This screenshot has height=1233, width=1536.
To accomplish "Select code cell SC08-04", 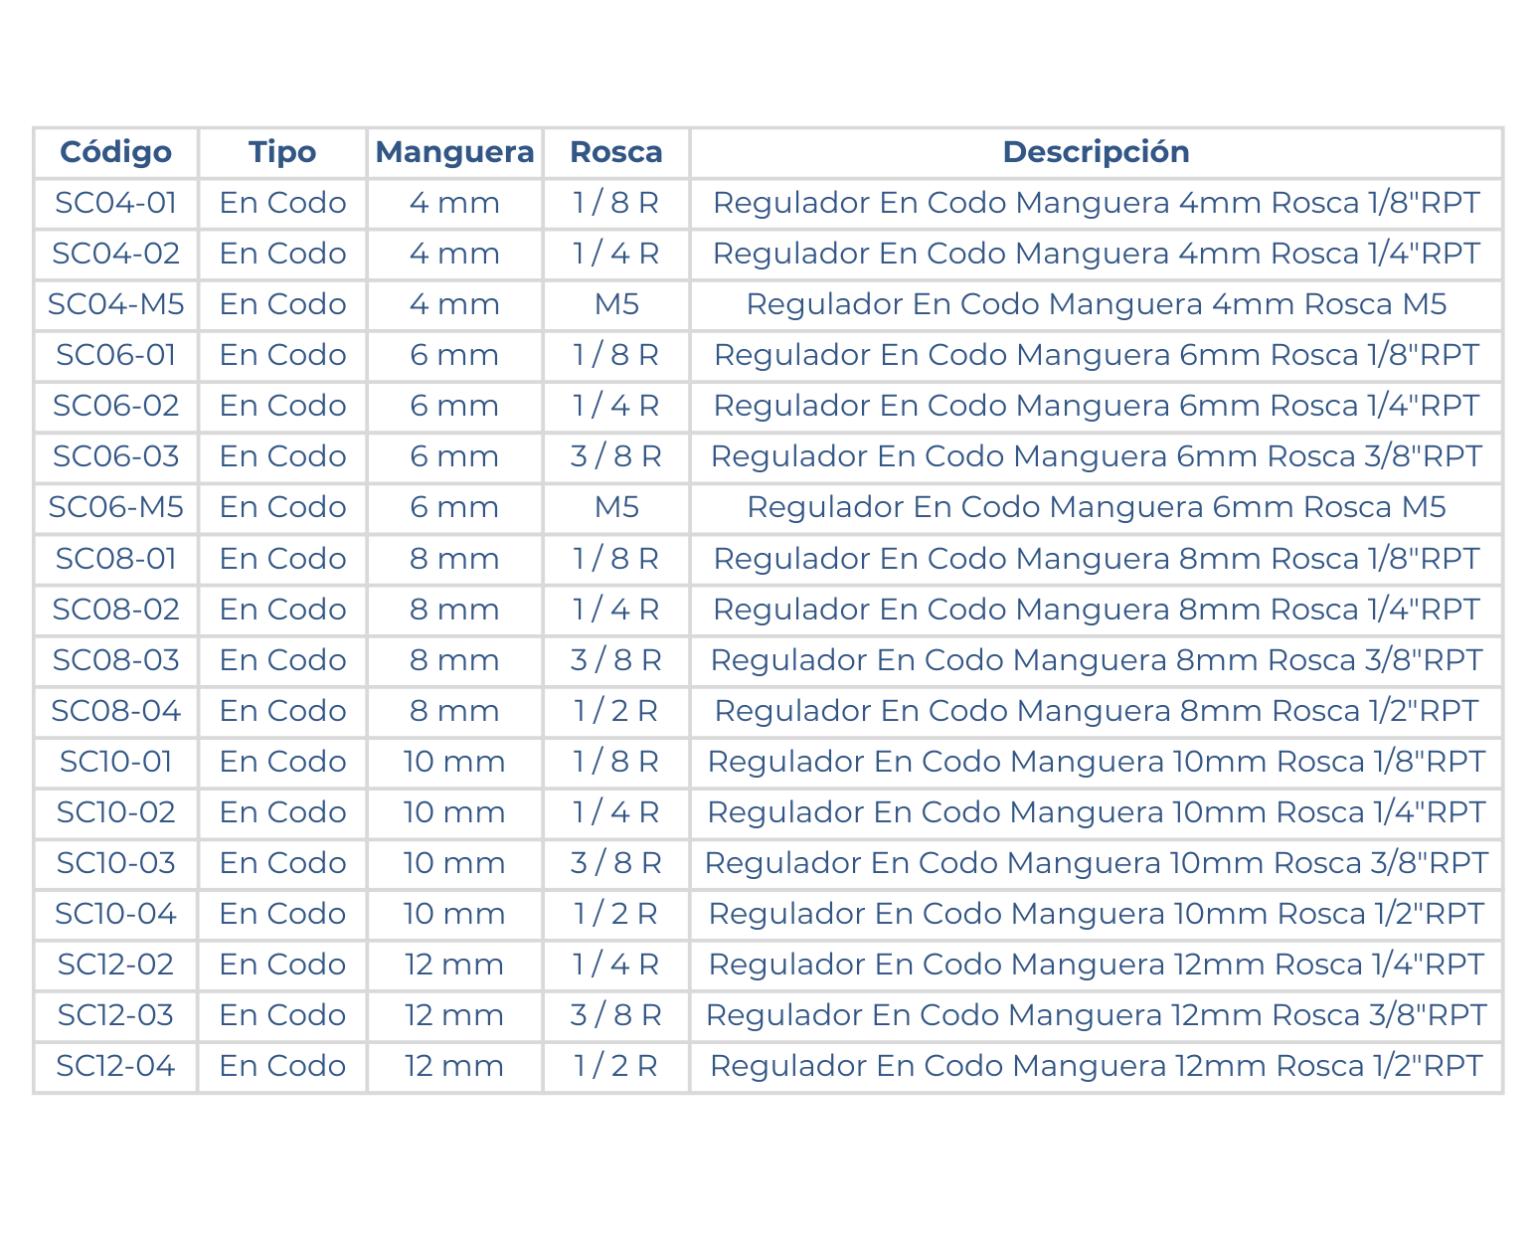I will tap(116, 711).
